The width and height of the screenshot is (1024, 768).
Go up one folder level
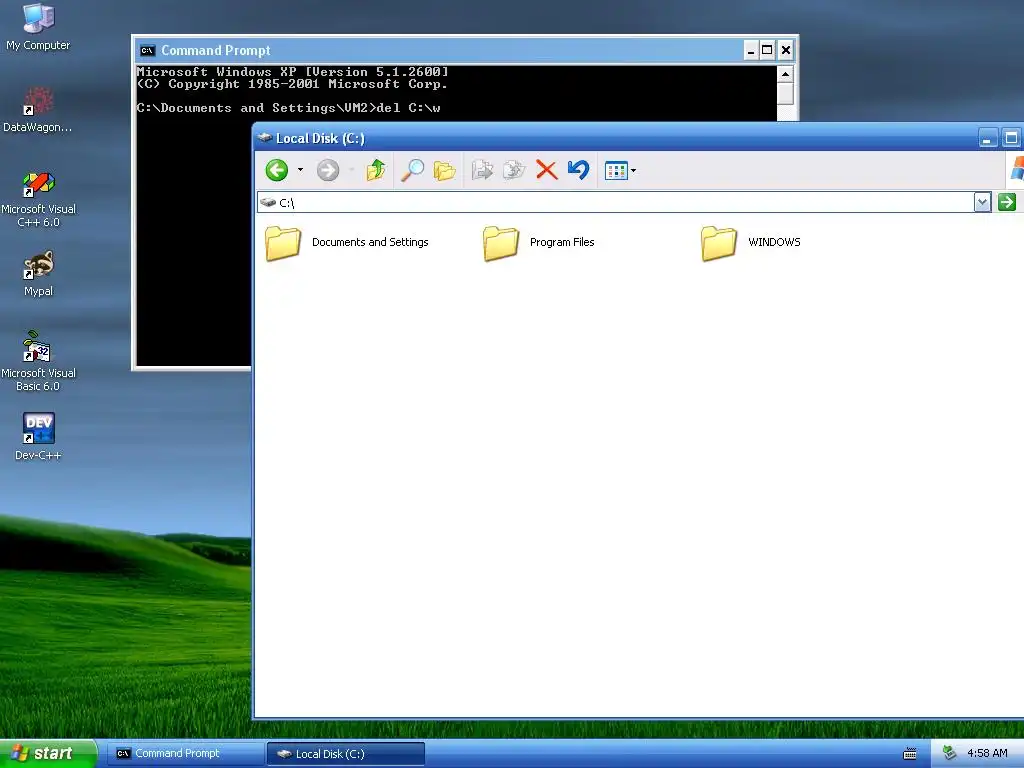coord(376,170)
